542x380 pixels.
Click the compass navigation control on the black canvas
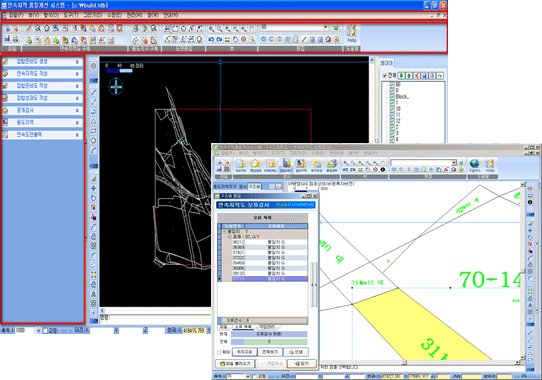pos(116,86)
